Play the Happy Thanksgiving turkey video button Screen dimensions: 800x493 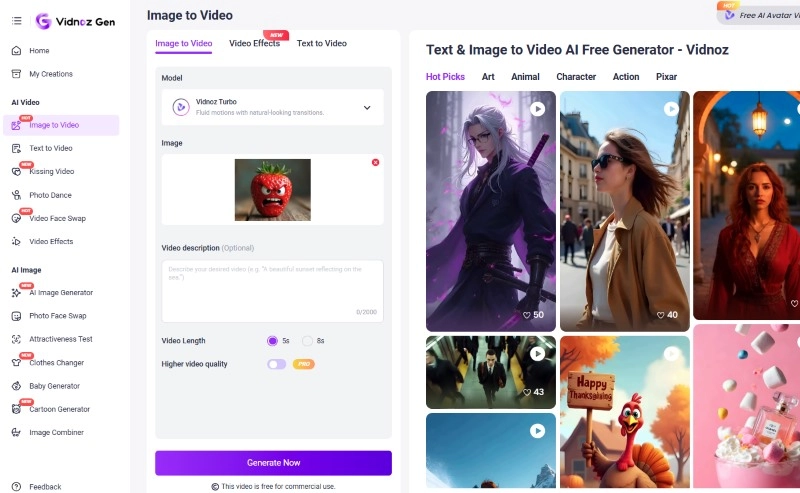coord(671,354)
